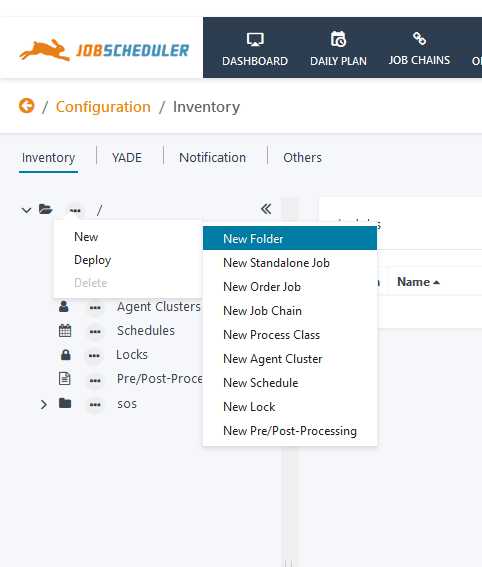Click the Agent Clusters person icon
Image resolution: width=482 pixels, height=567 pixels.
(64, 306)
